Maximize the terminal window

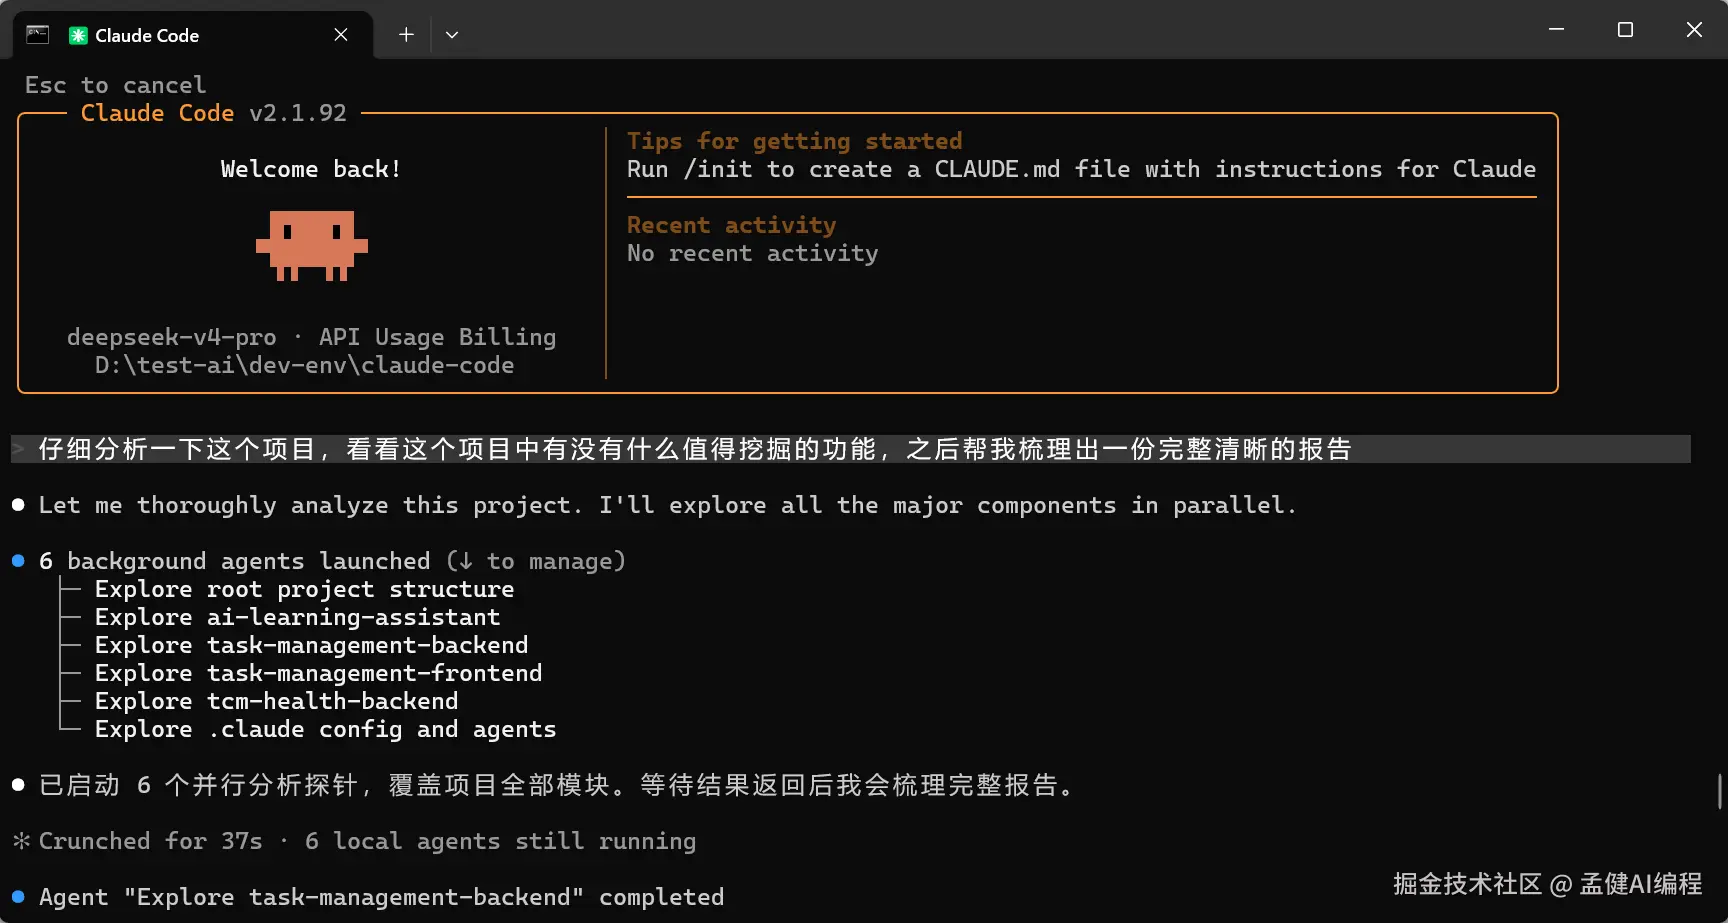tap(1625, 30)
